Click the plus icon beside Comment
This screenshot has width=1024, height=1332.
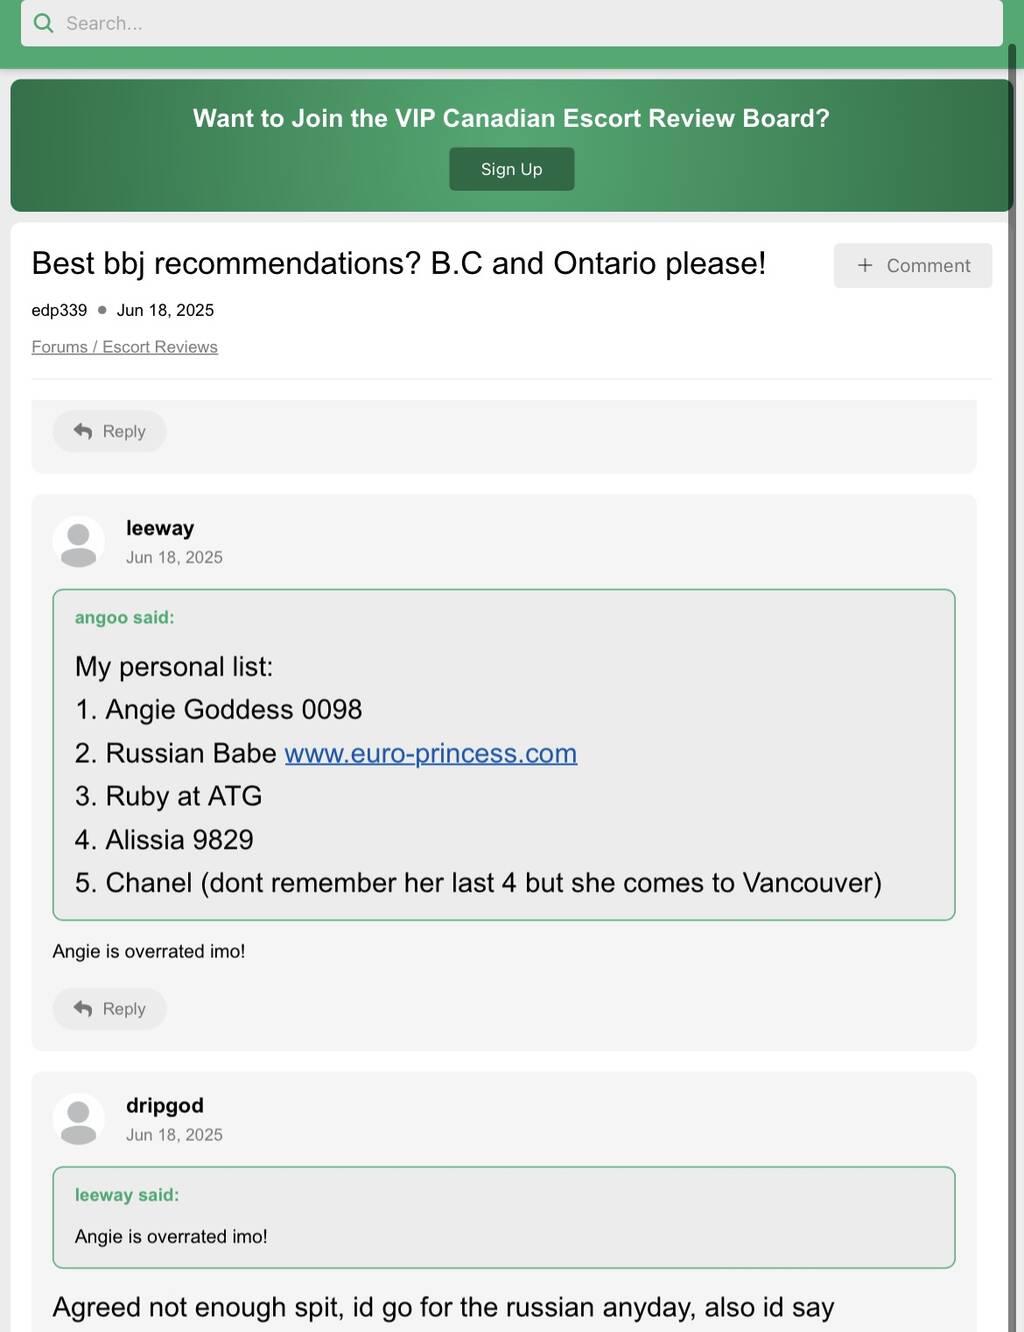click(x=865, y=265)
